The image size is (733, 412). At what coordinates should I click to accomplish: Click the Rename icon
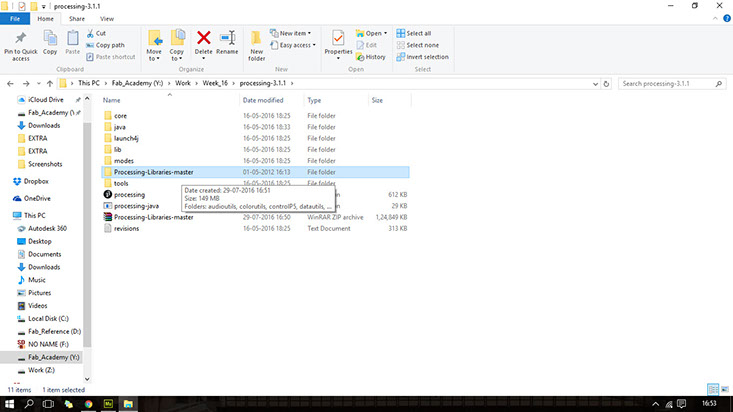(227, 37)
